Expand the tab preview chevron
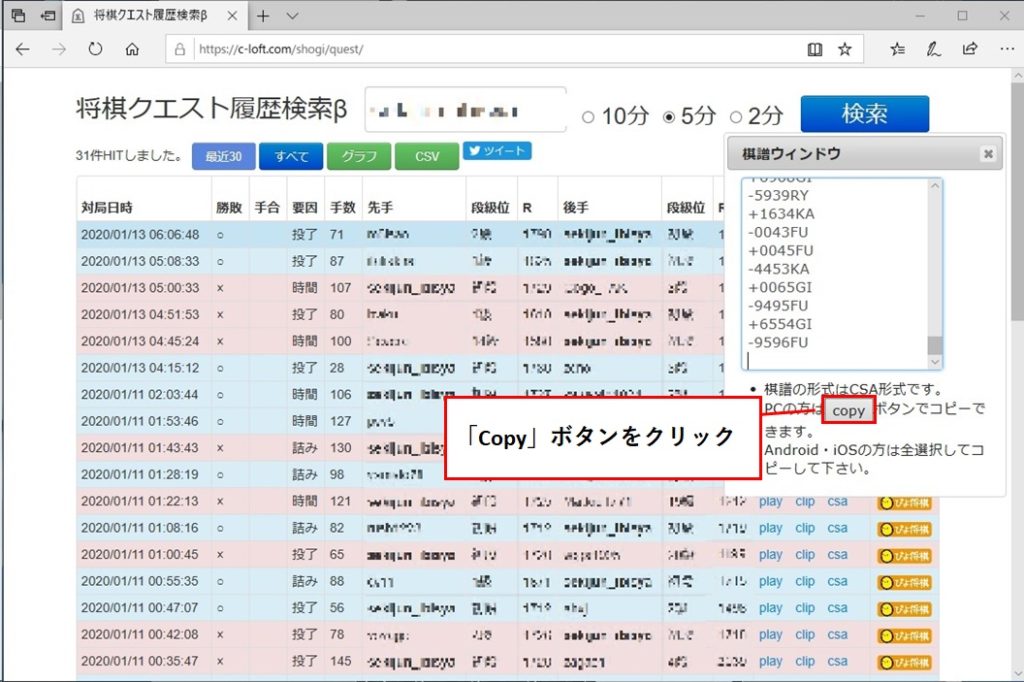Viewport: 1024px width, 682px height. [x=292, y=16]
